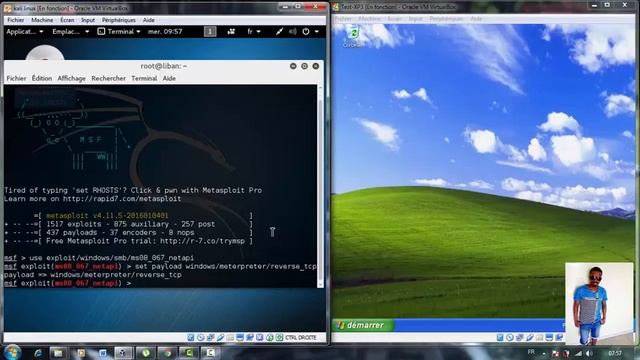Open Édition menu in the terminal
640x360 pixels.
tap(42, 78)
